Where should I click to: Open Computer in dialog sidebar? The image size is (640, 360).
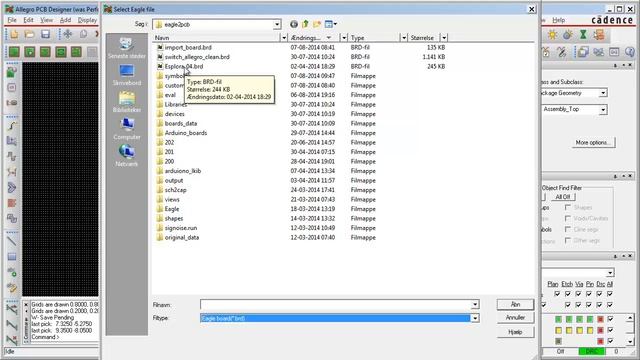[x=127, y=129]
